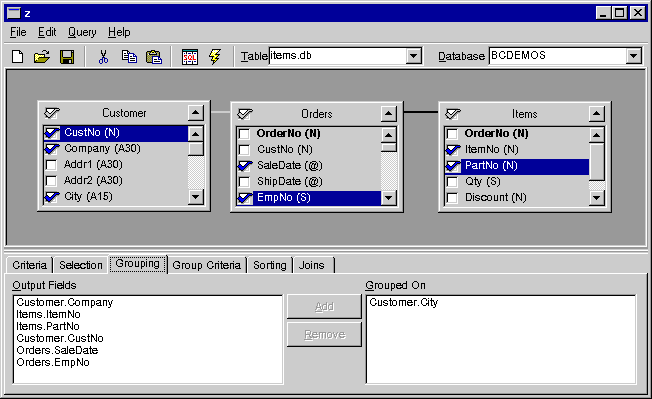Select the Grouping tab
The height and width of the screenshot is (399, 652).
pyautogui.click(x=138, y=264)
